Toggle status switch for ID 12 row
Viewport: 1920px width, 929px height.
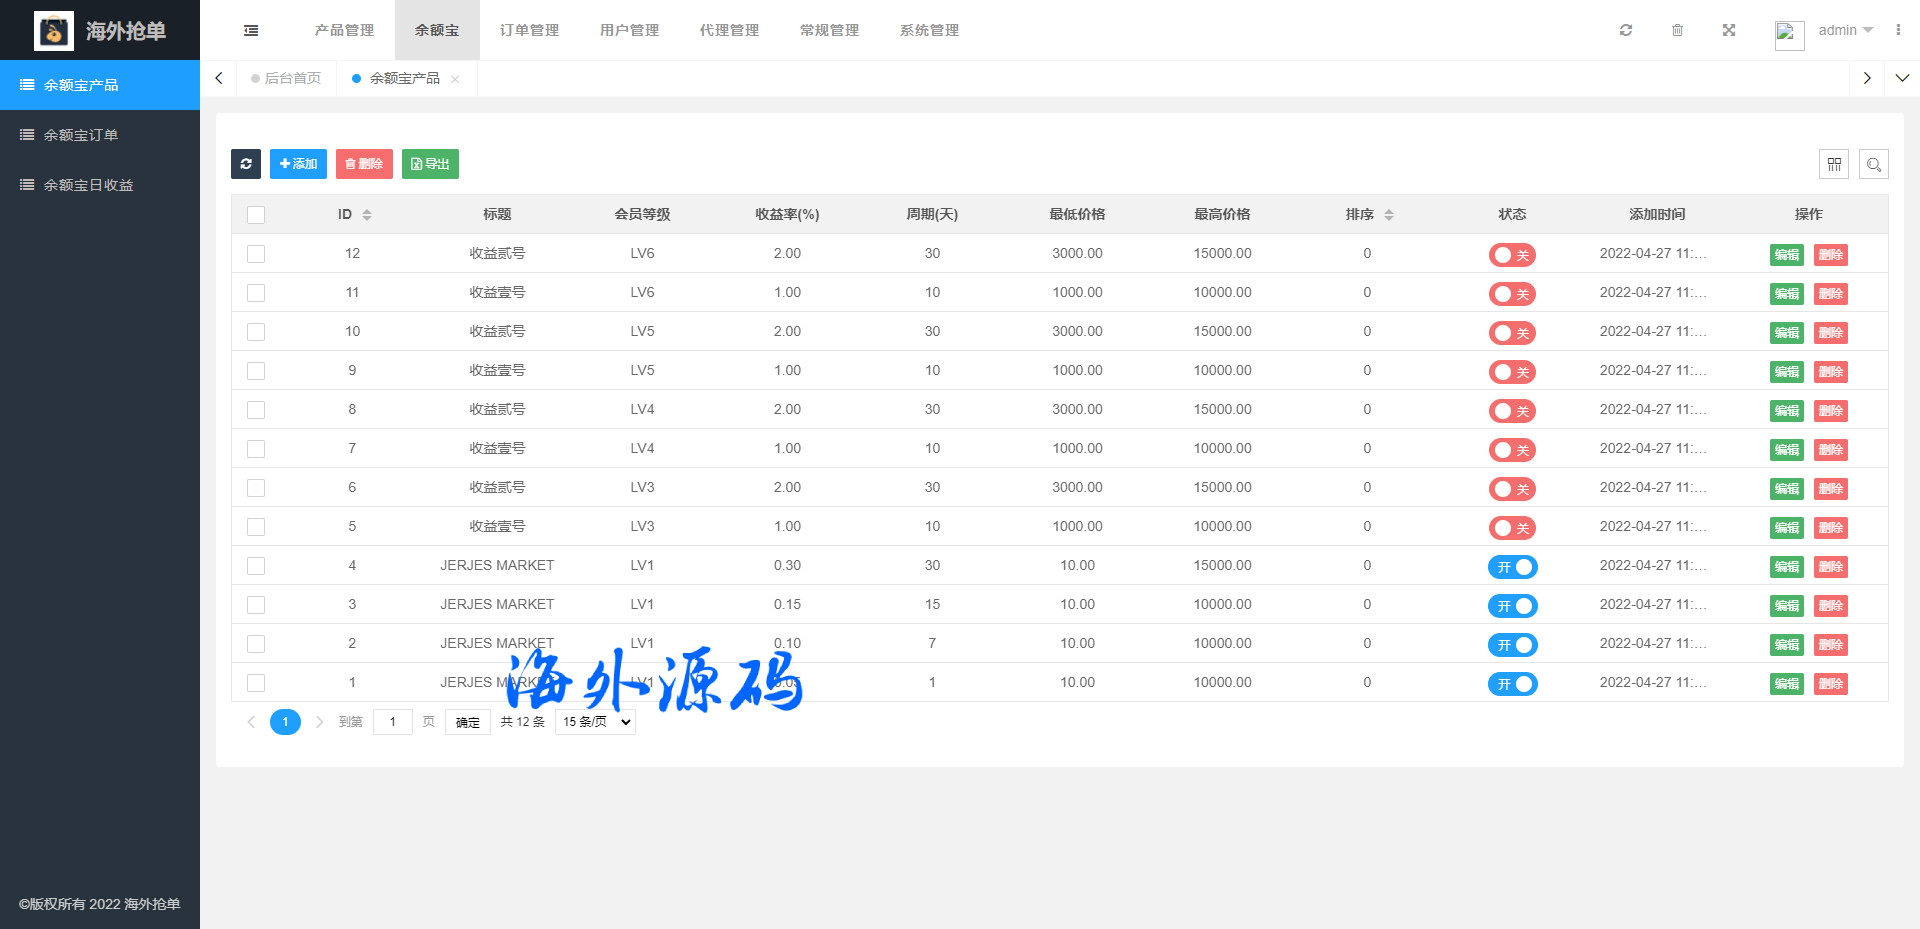pyautogui.click(x=1512, y=255)
